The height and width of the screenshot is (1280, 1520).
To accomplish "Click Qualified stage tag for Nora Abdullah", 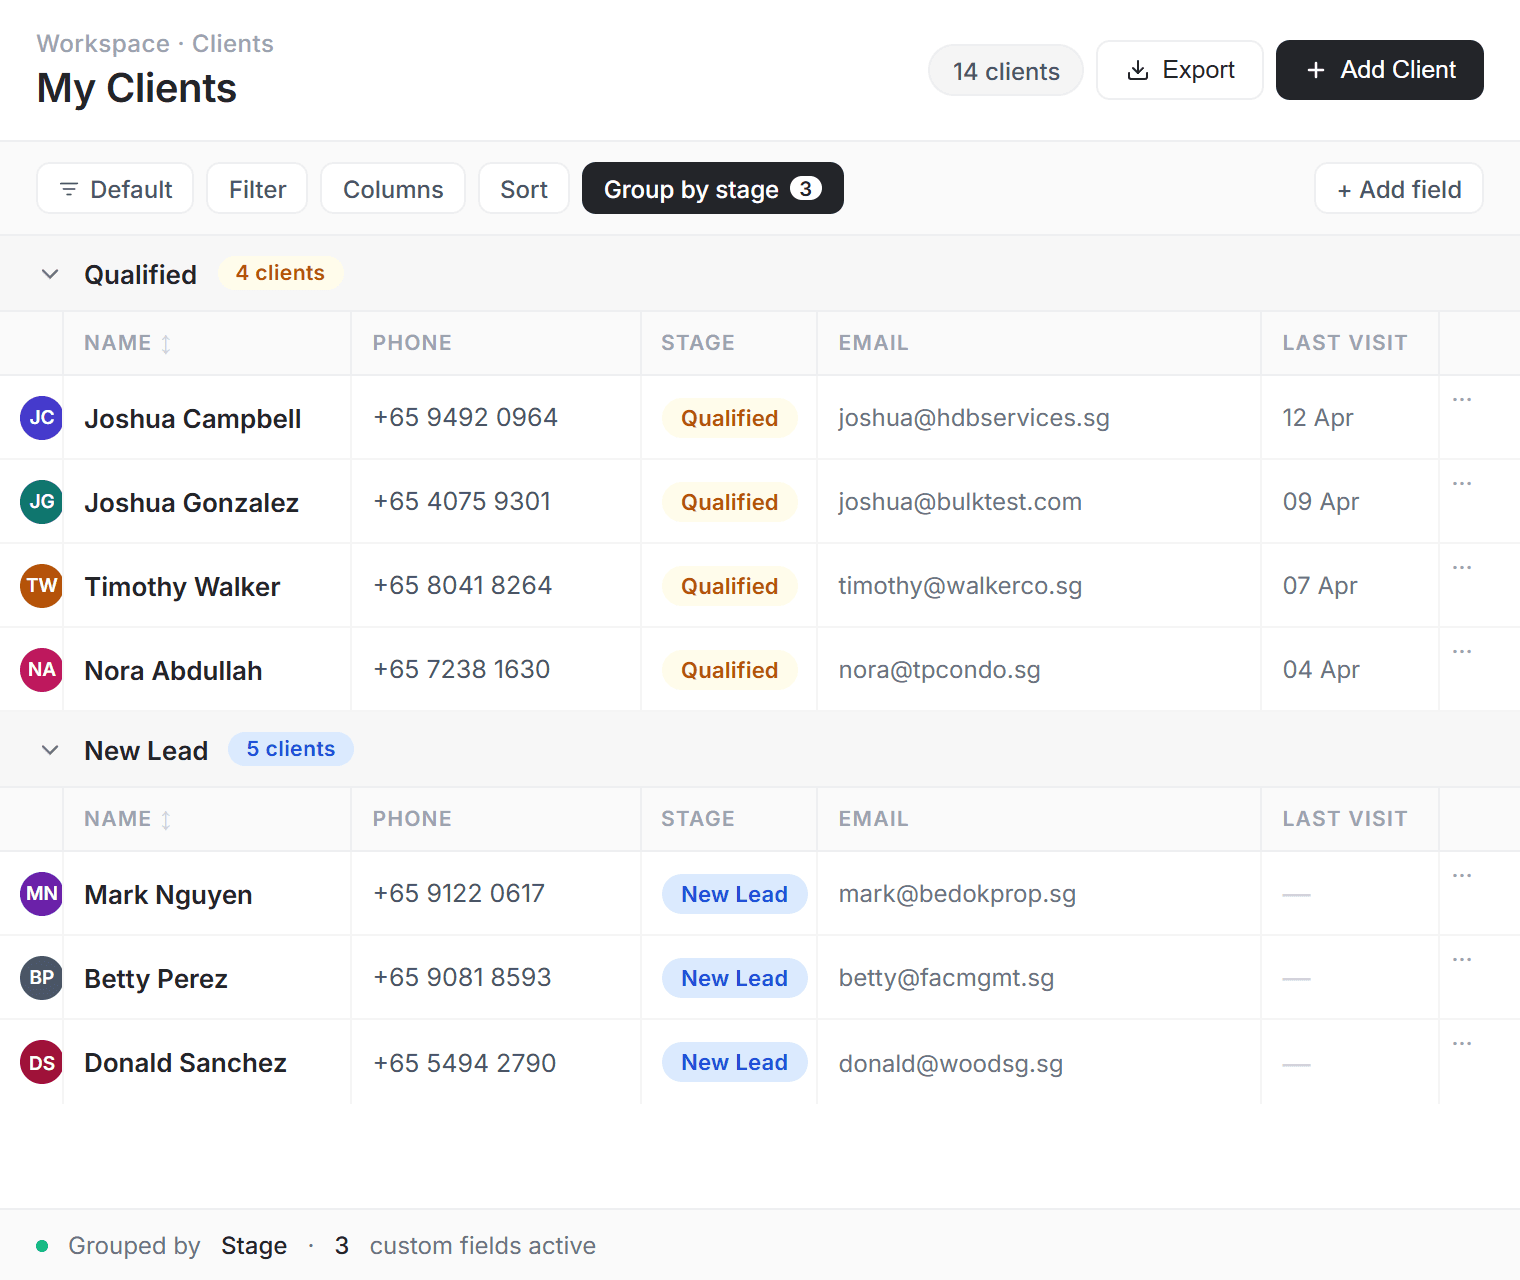I will tap(730, 670).
